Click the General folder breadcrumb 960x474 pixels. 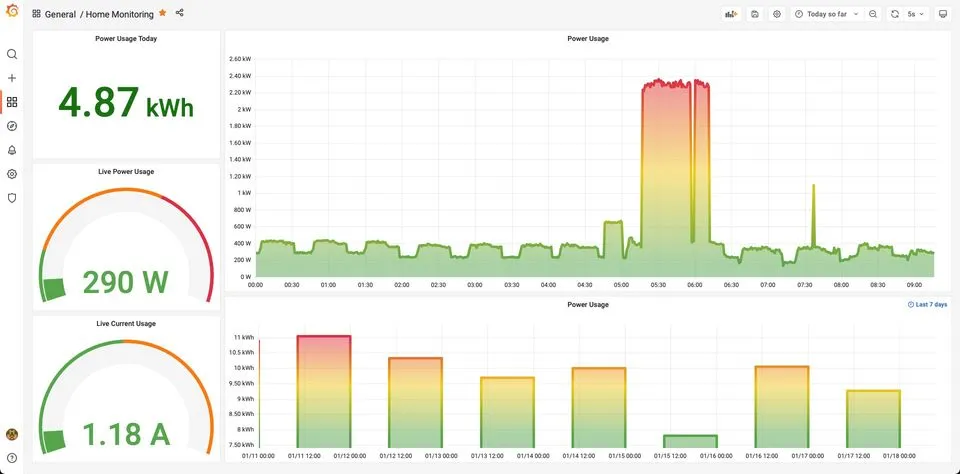(x=60, y=15)
